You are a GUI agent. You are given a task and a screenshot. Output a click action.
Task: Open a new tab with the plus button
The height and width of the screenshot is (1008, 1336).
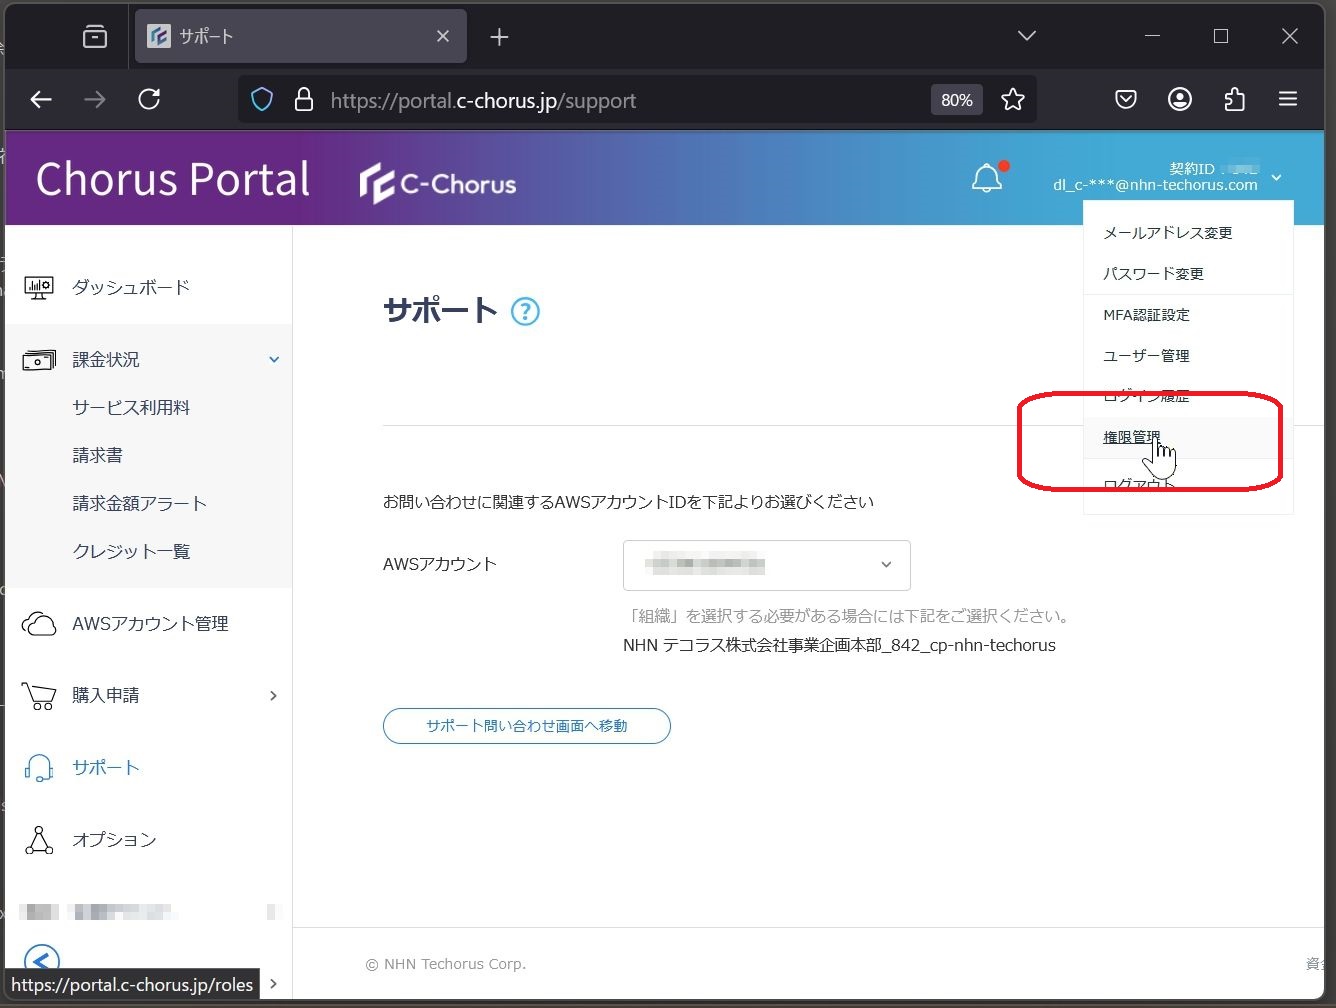pyautogui.click(x=500, y=37)
